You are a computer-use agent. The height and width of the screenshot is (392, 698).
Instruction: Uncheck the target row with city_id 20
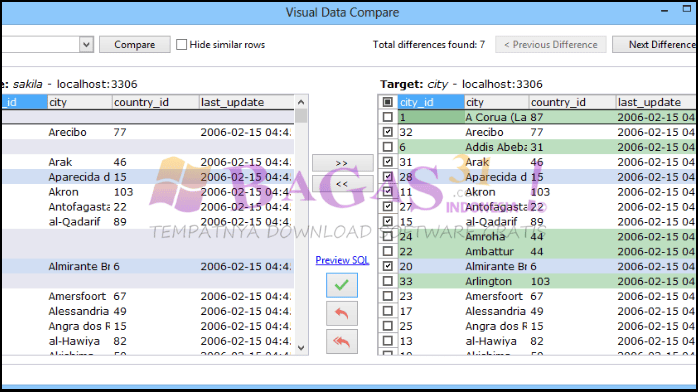point(387,266)
